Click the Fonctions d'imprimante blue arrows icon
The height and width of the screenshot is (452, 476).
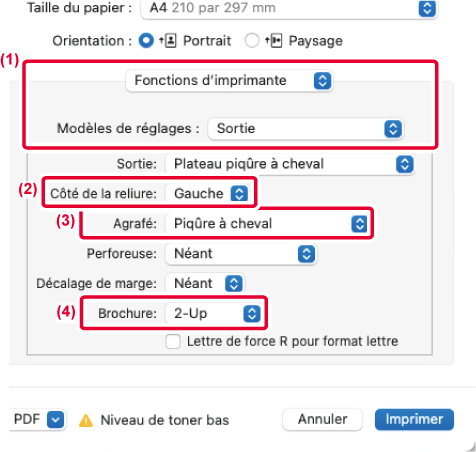click(x=322, y=81)
